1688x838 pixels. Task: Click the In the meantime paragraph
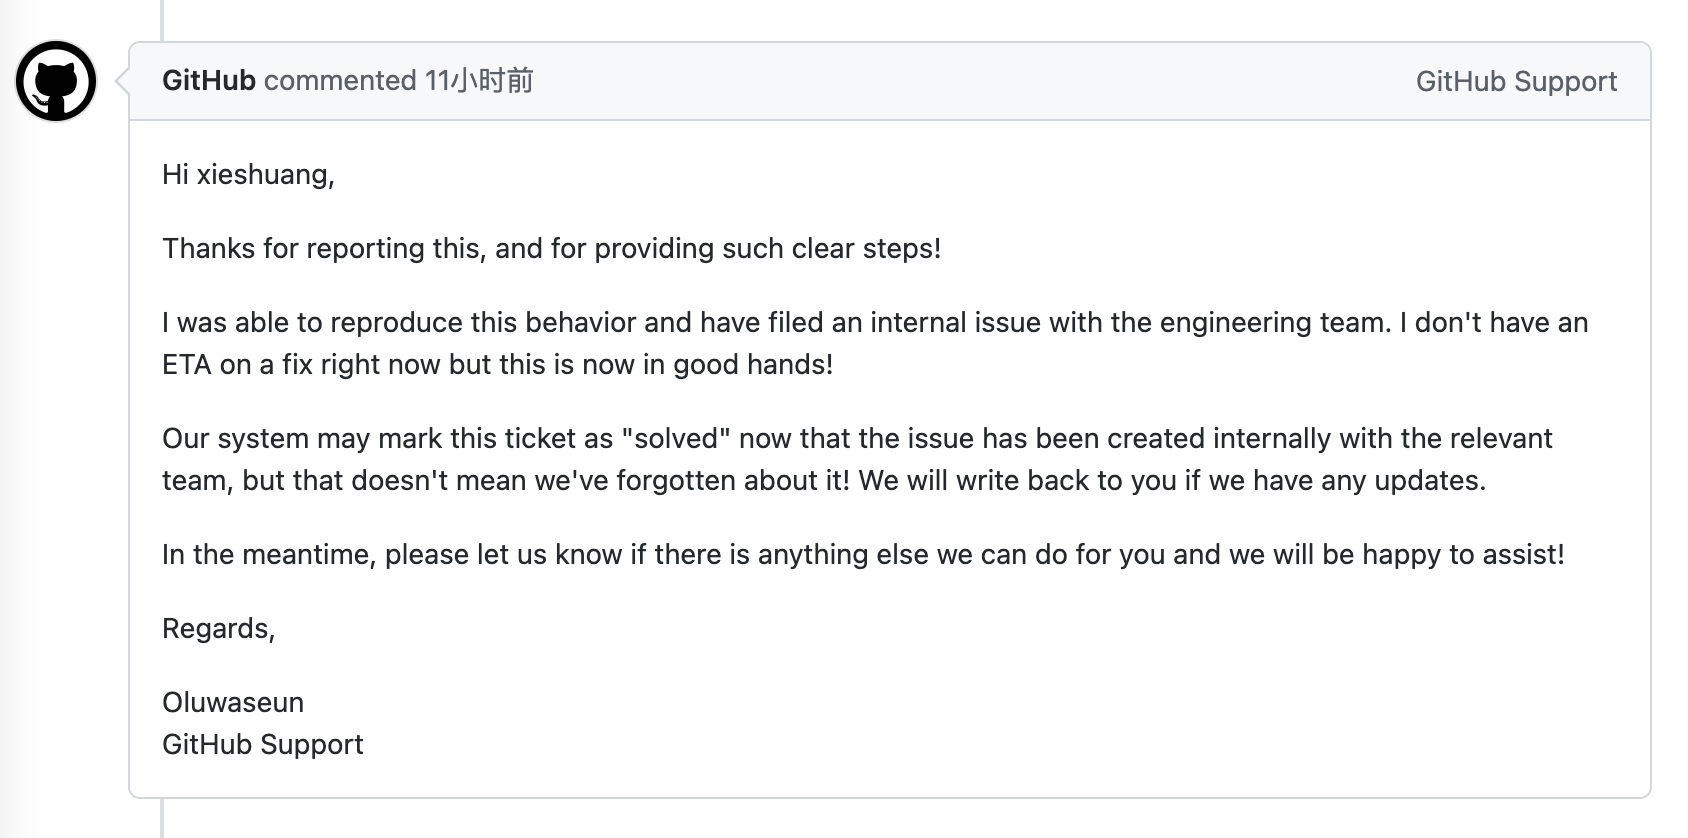pyautogui.click(x=862, y=555)
